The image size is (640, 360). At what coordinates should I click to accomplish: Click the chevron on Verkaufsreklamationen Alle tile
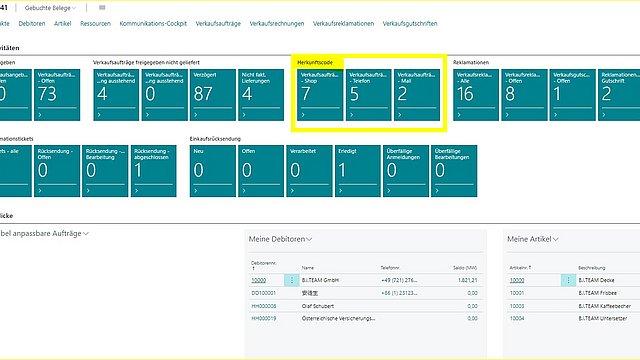[459, 115]
